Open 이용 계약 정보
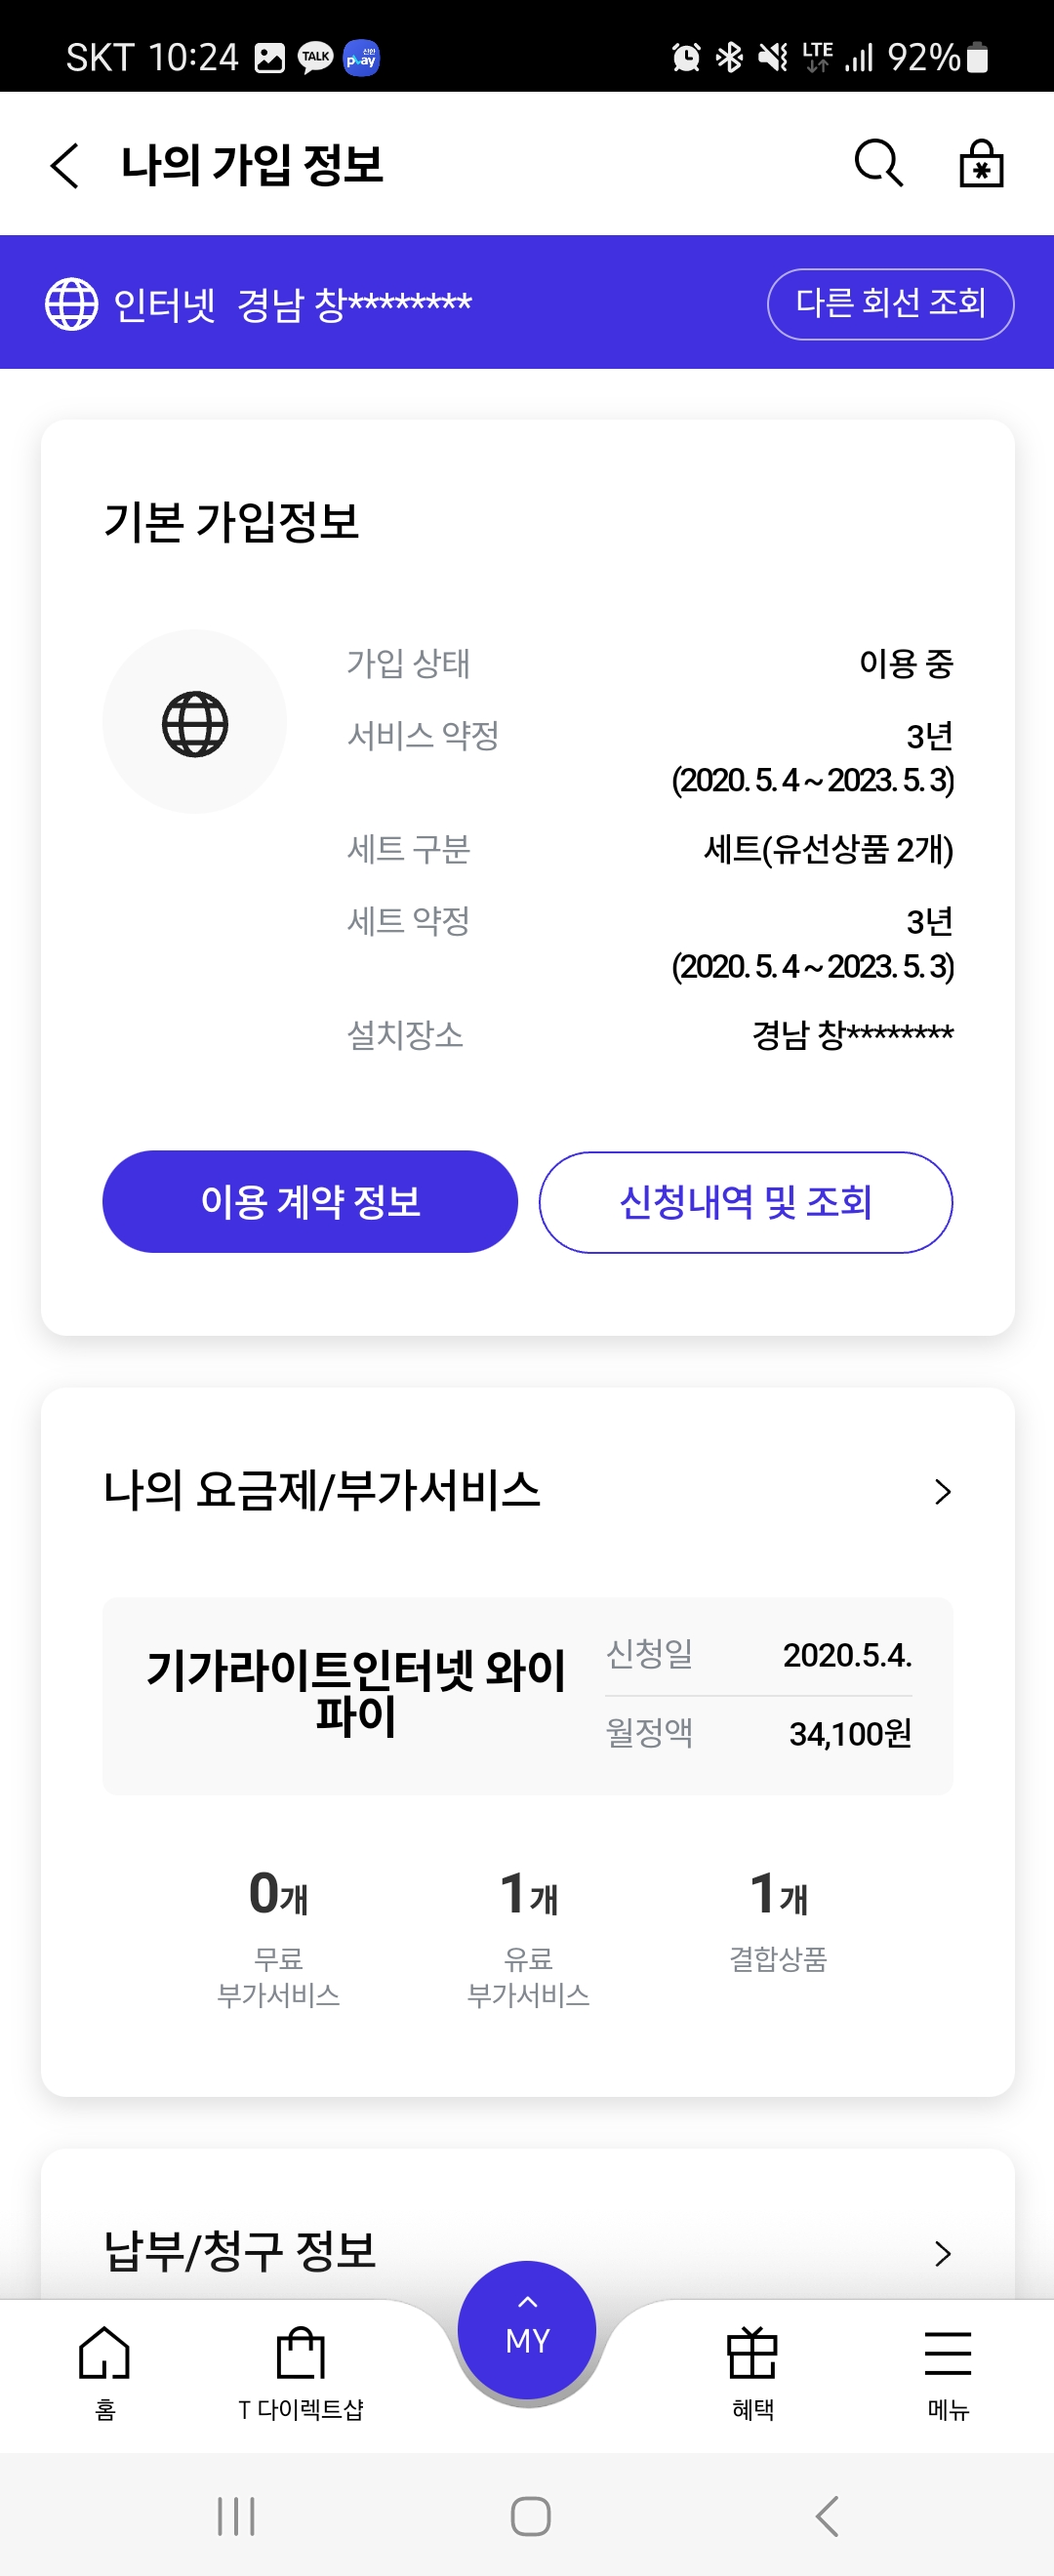 click(310, 1201)
